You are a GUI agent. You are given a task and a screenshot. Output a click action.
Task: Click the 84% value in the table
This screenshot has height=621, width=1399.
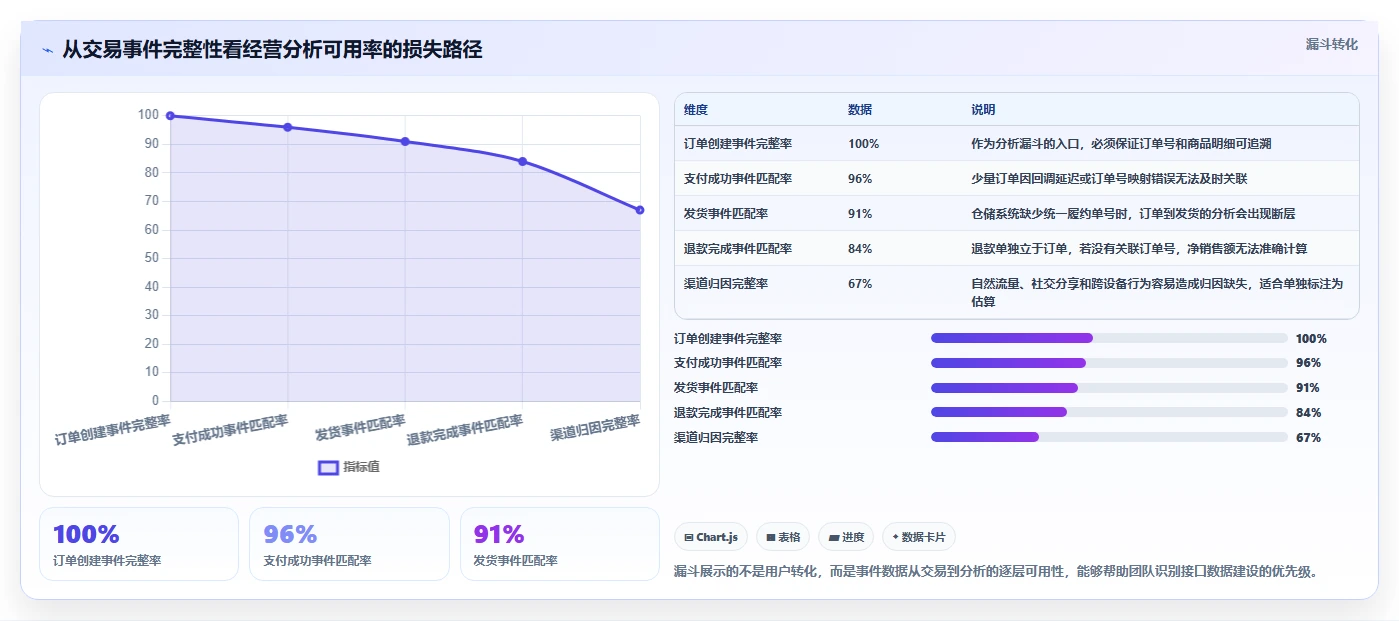click(x=860, y=249)
